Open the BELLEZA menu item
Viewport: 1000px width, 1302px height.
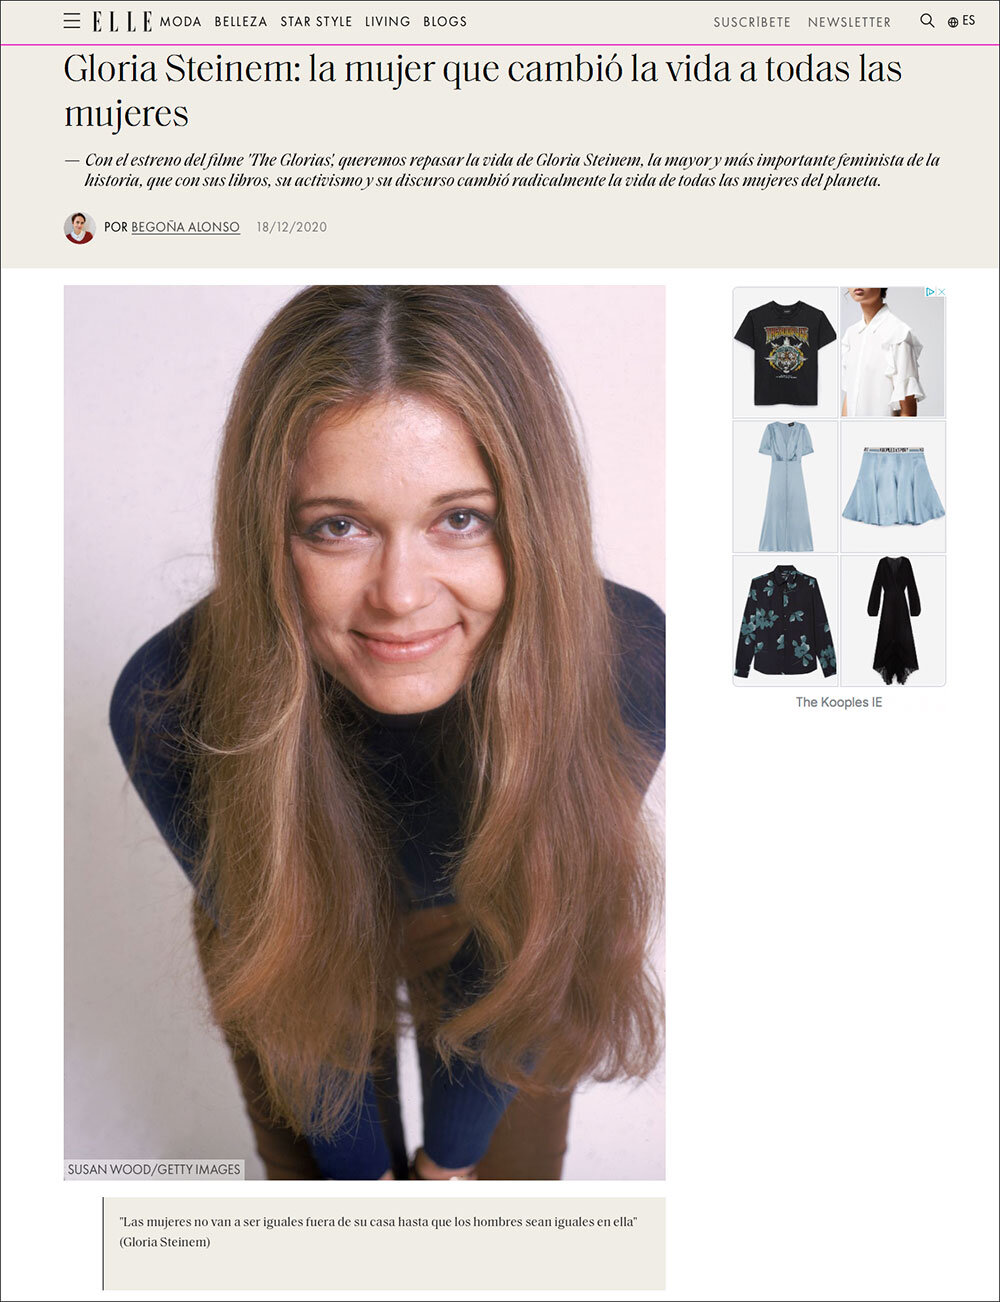coord(241,21)
